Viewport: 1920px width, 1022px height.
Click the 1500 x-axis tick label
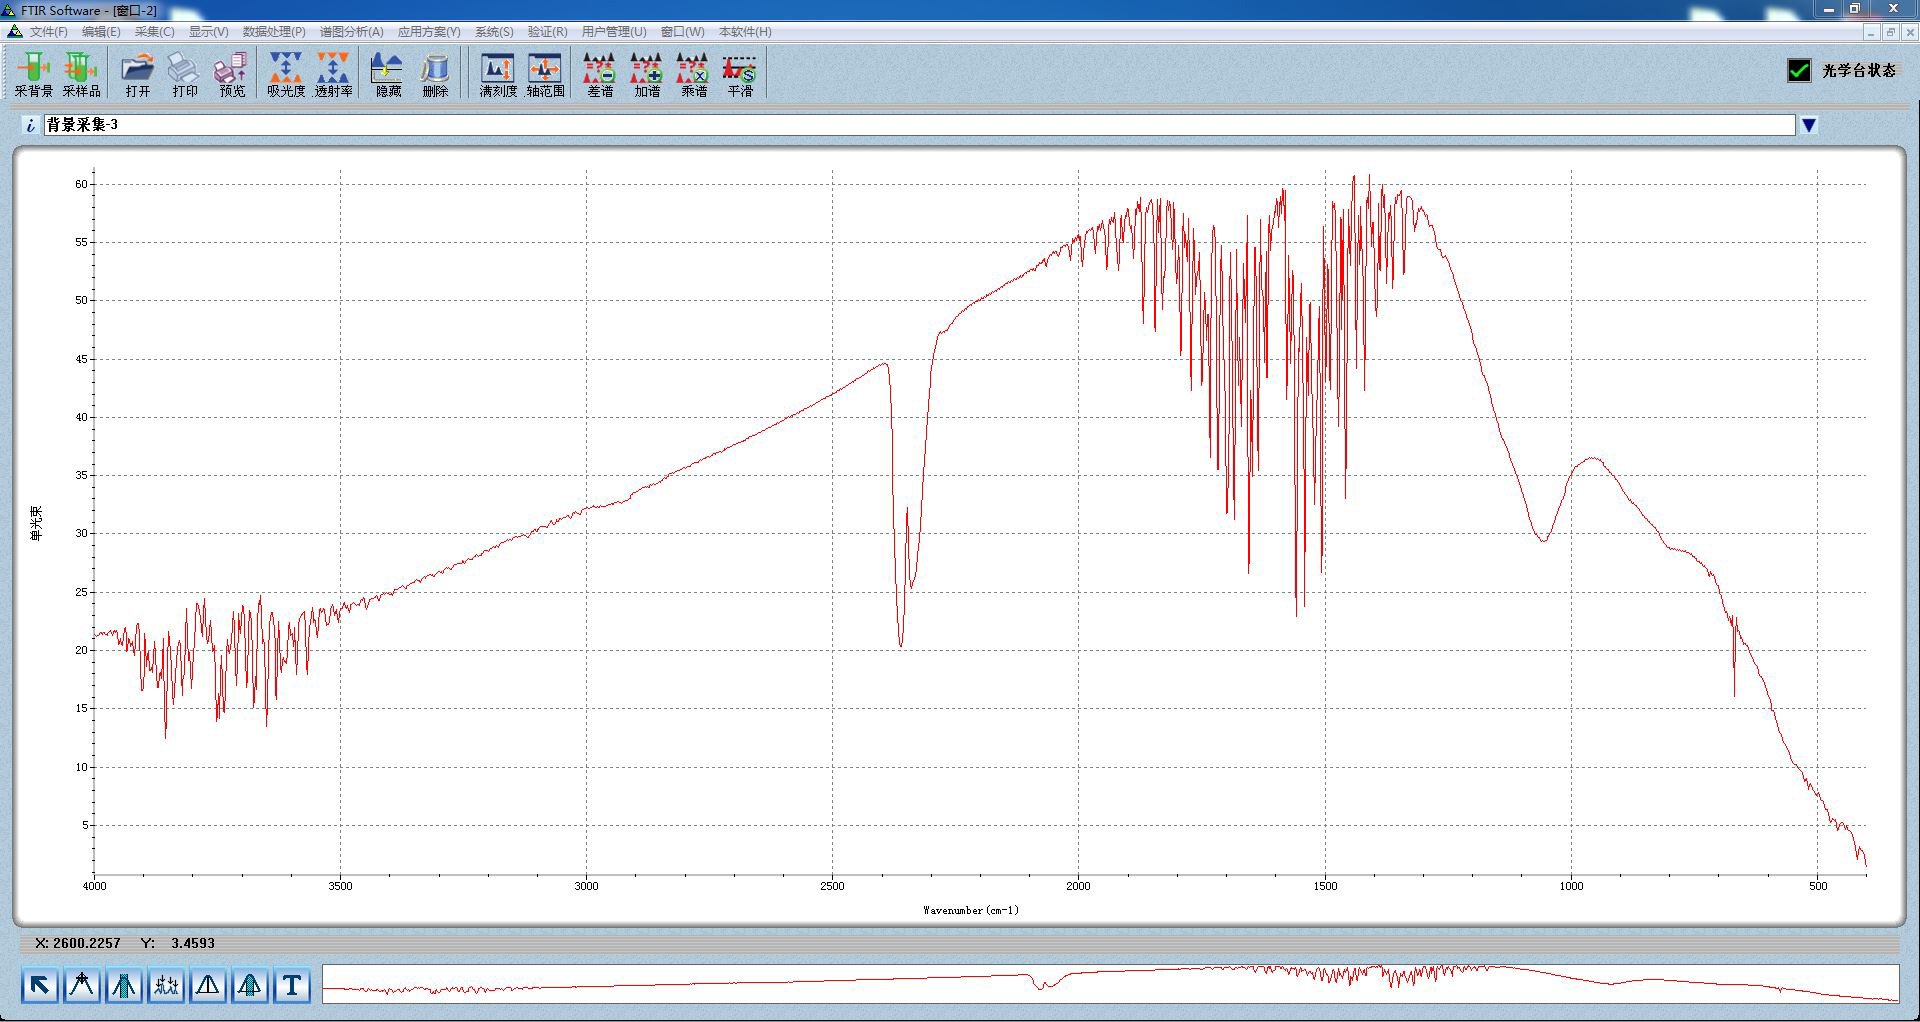pyautogui.click(x=1325, y=886)
